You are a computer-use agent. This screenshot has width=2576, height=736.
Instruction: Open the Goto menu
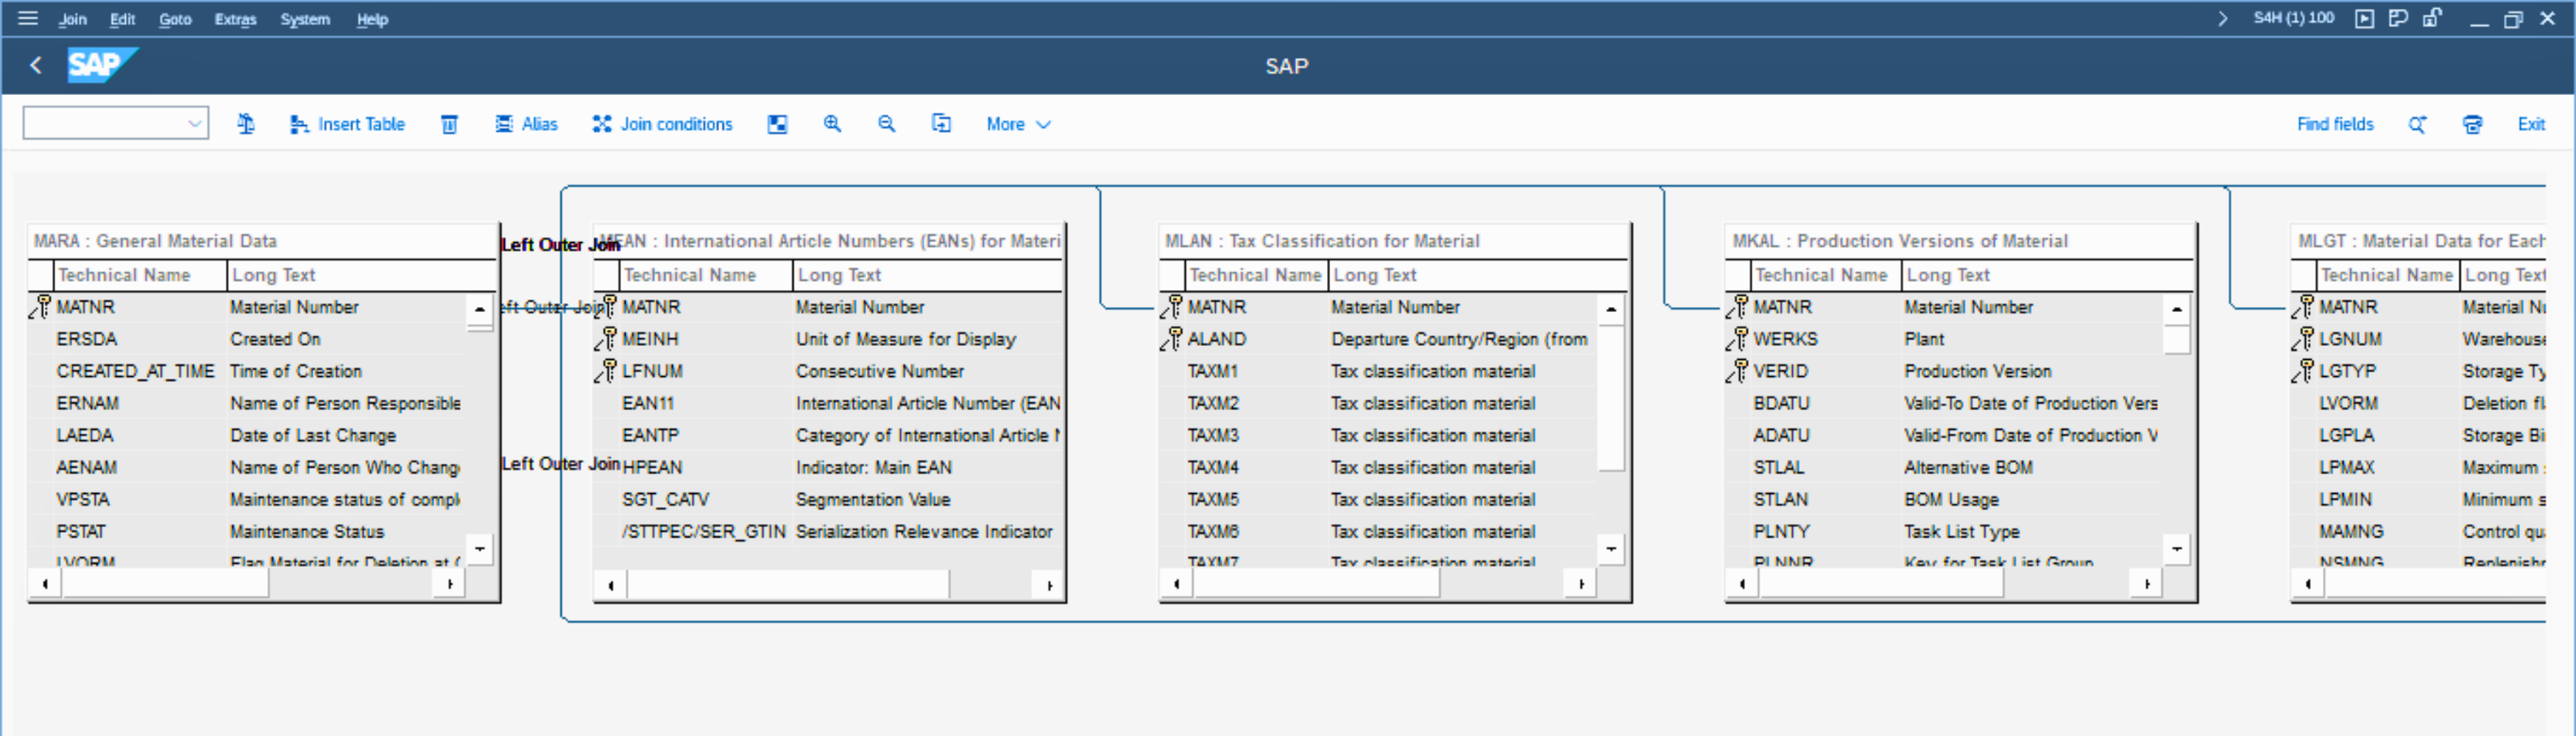pos(175,19)
